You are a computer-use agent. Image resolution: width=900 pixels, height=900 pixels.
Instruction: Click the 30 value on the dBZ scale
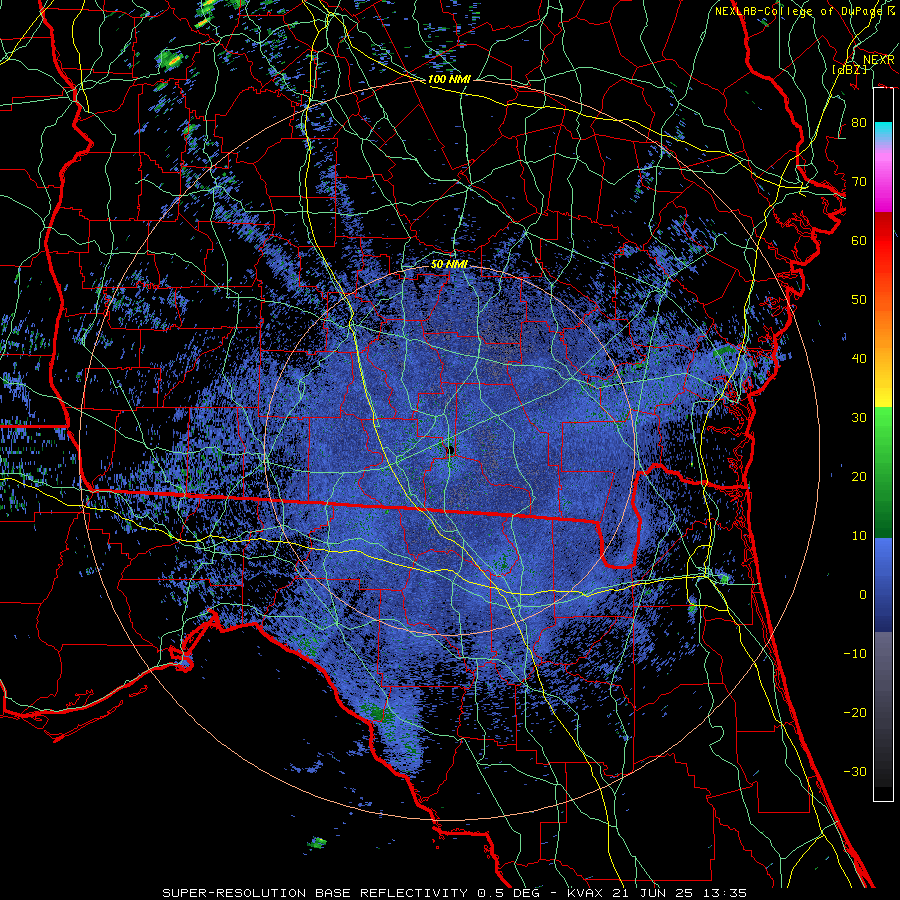click(859, 417)
